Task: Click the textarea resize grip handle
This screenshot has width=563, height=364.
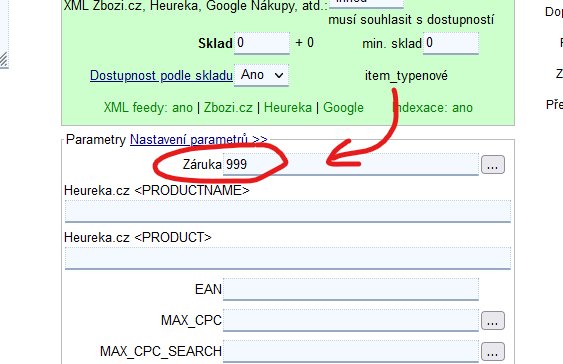Action: coord(4,60)
